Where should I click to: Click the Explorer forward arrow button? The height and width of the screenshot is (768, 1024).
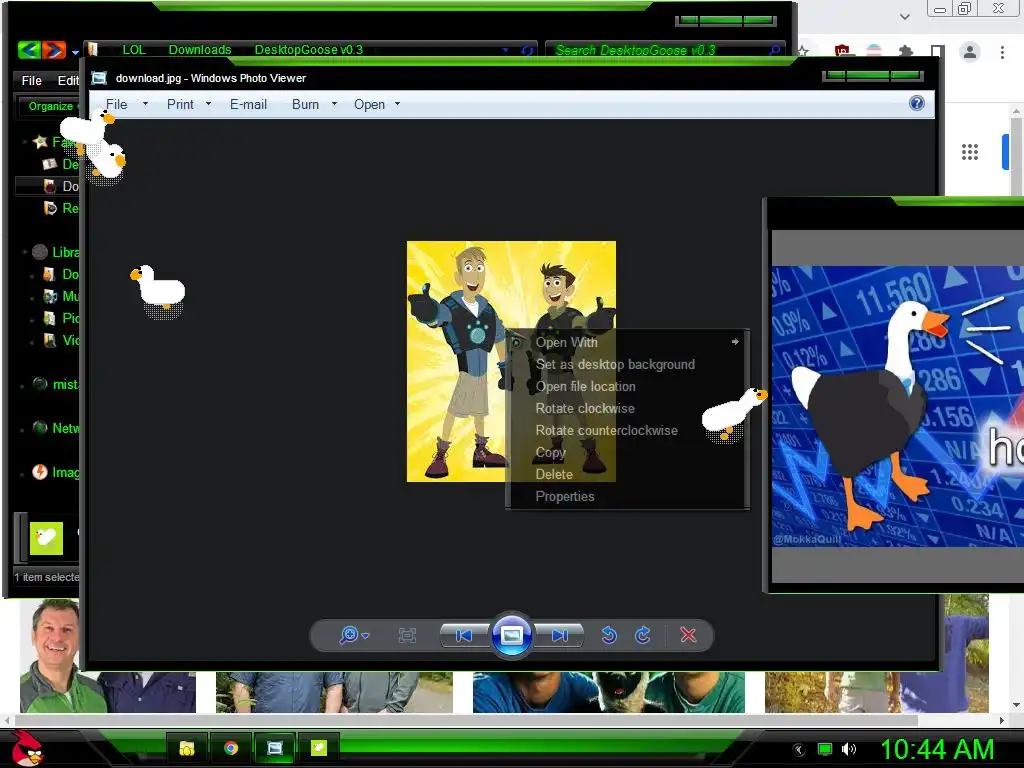pos(55,50)
